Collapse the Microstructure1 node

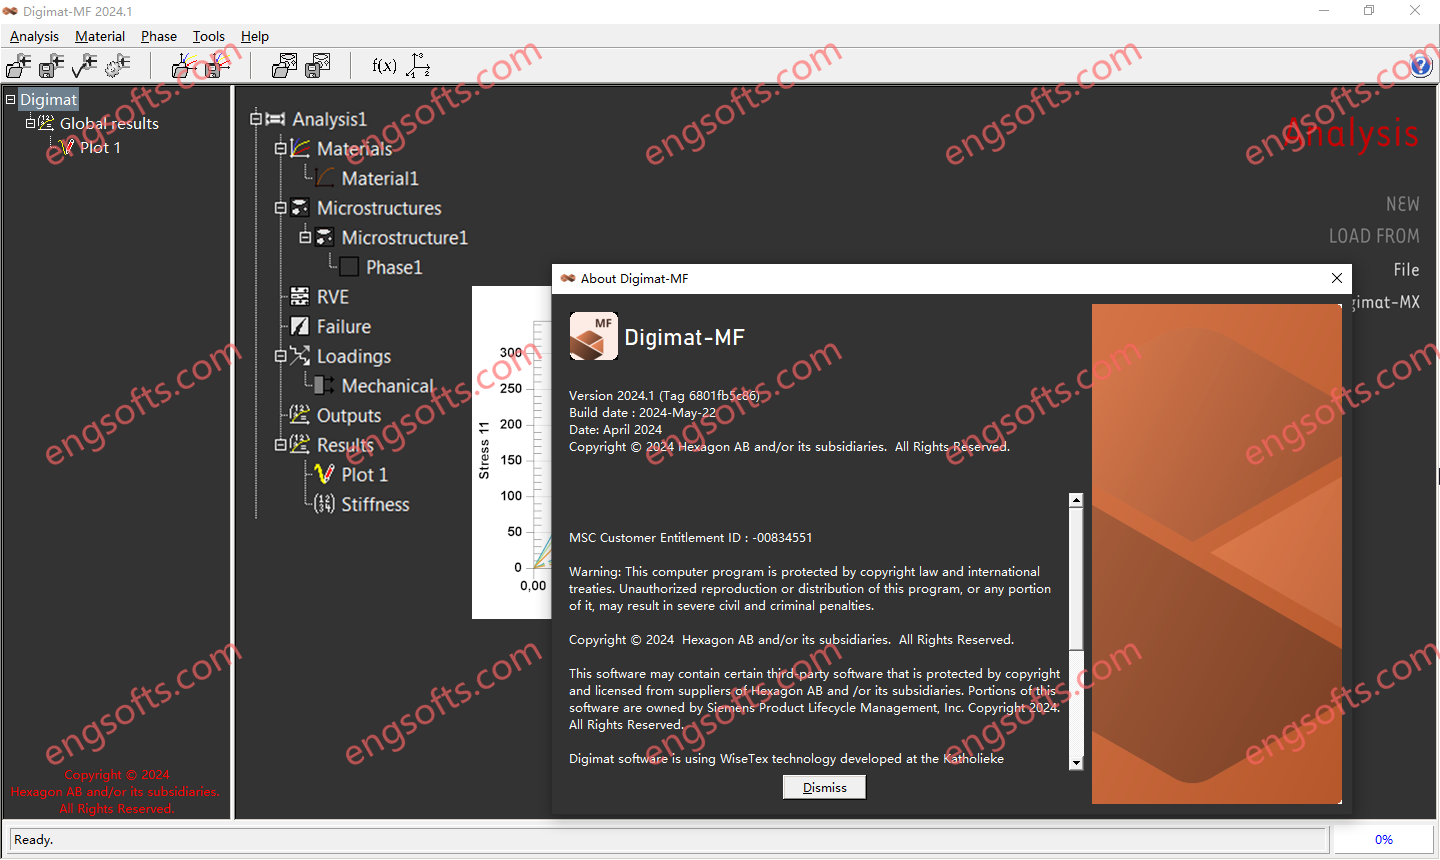[x=305, y=238]
